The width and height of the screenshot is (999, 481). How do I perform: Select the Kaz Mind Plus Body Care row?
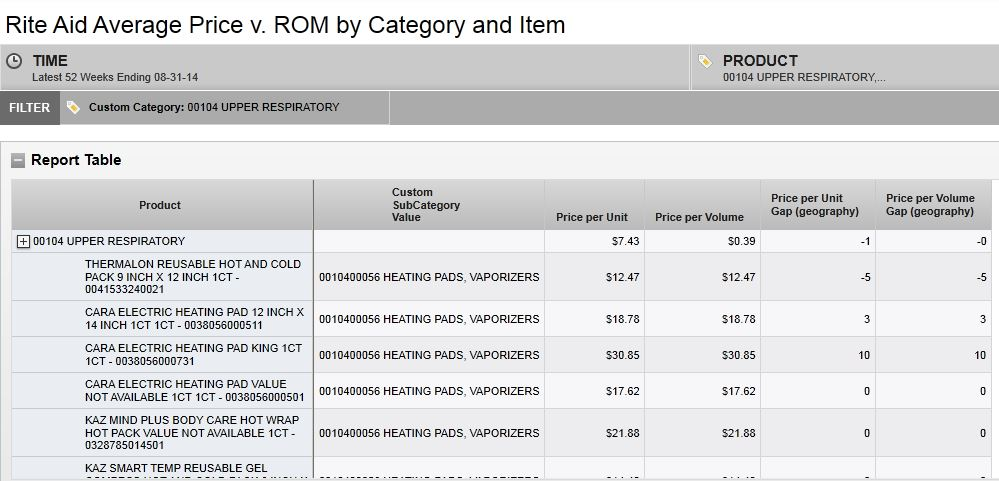pyautogui.click(x=192, y=433)
